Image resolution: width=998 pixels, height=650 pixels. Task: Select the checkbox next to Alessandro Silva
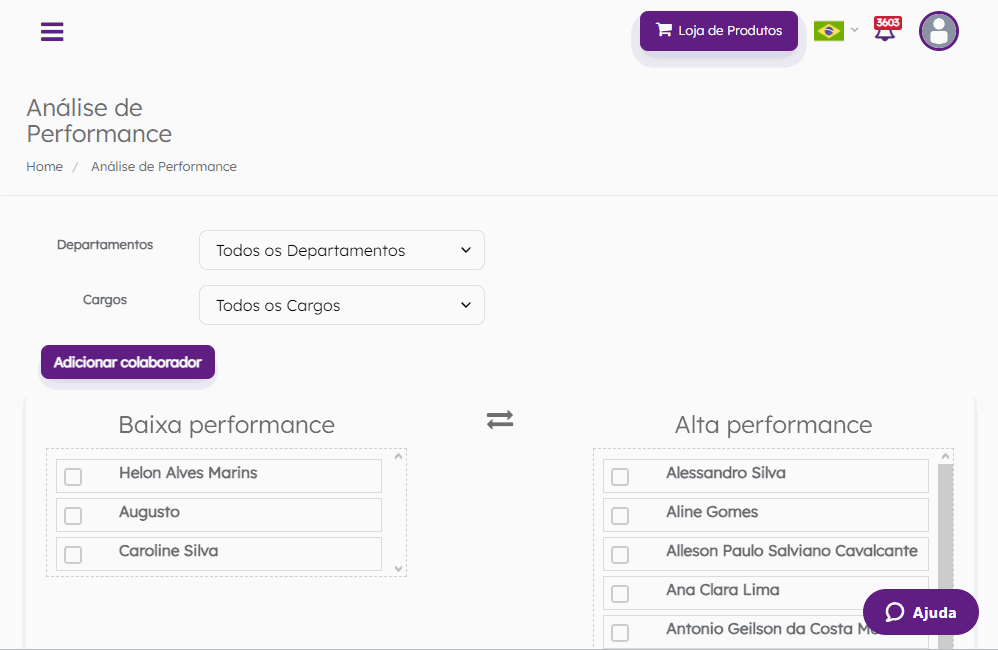point(621,477)
